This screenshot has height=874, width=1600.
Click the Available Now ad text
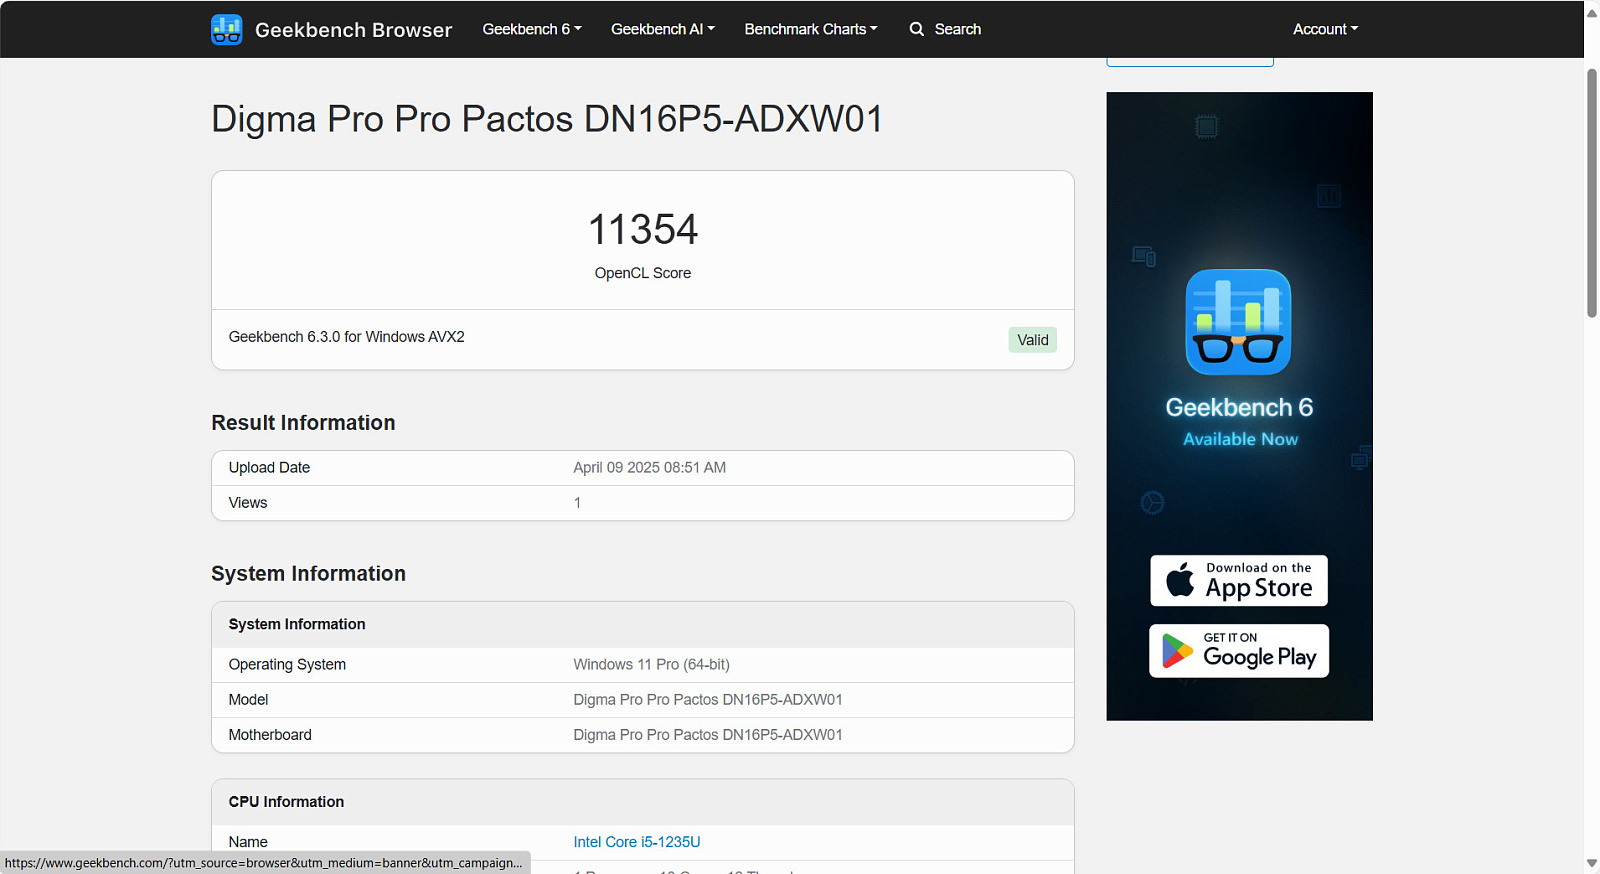1240,439
